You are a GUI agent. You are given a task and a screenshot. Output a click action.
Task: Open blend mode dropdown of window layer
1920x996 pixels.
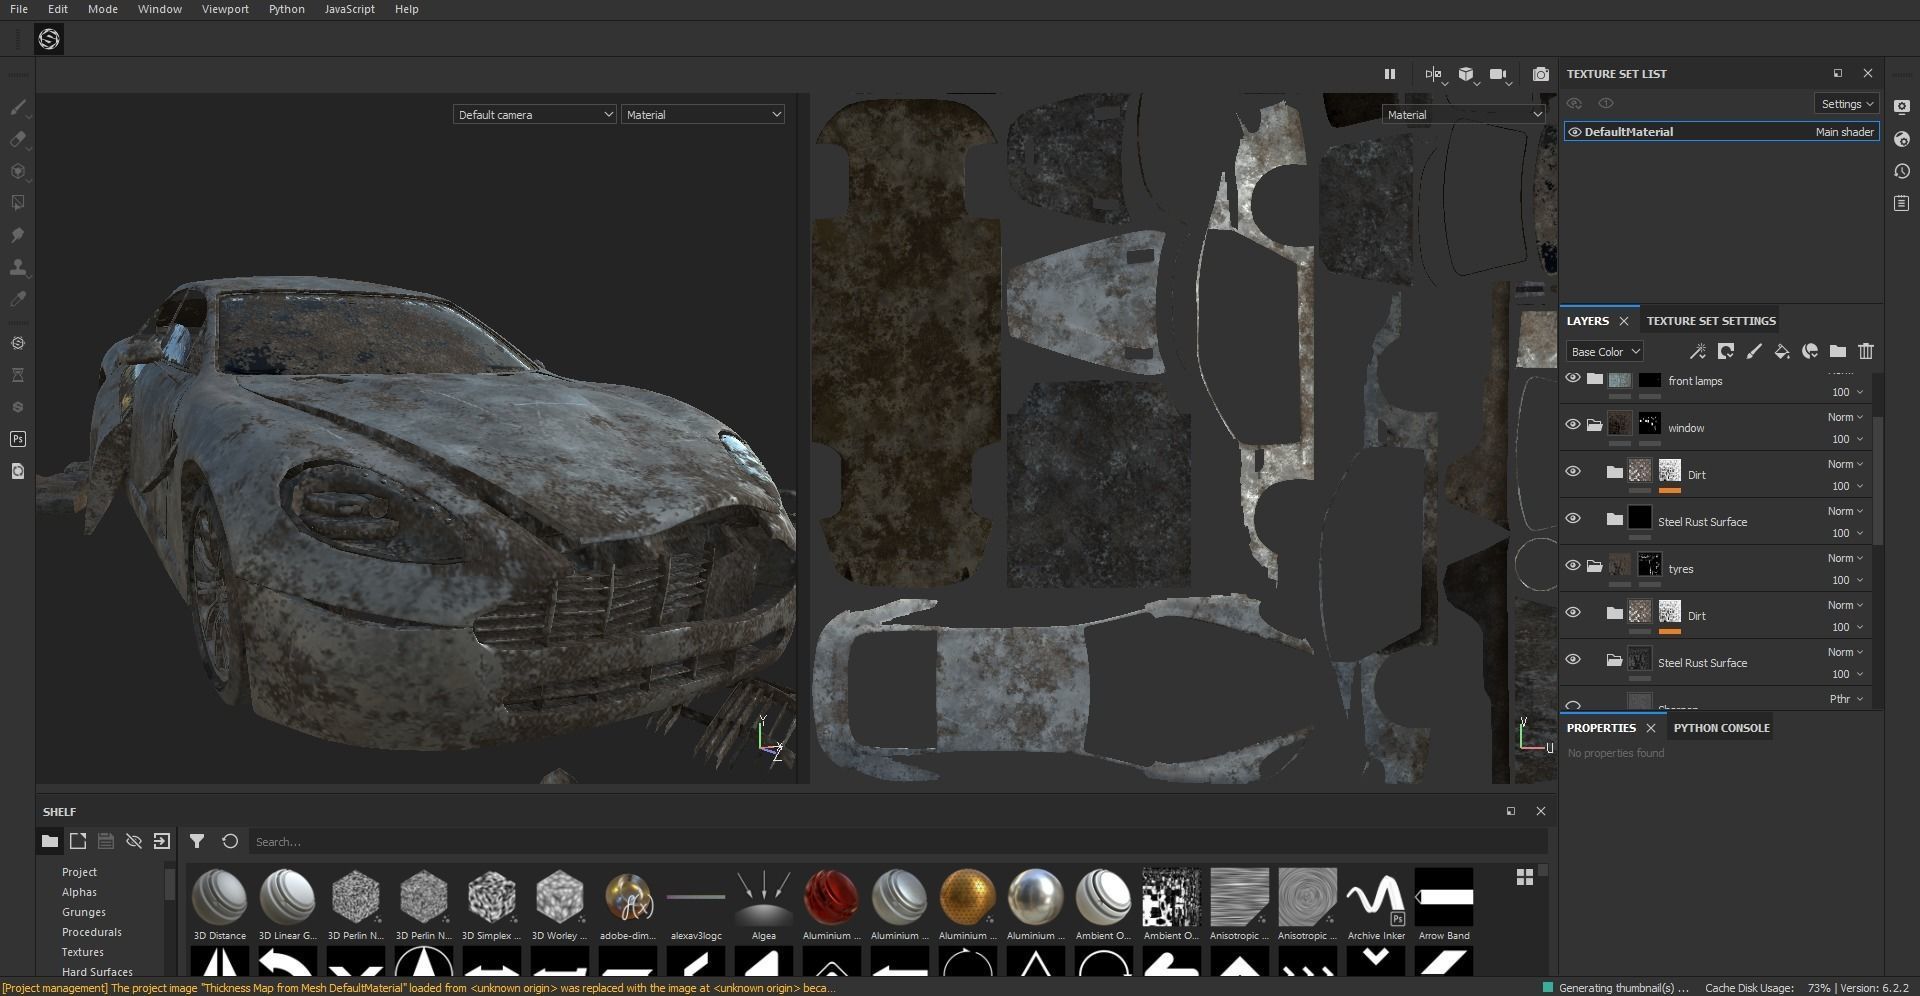click(x=1845, y=417)
